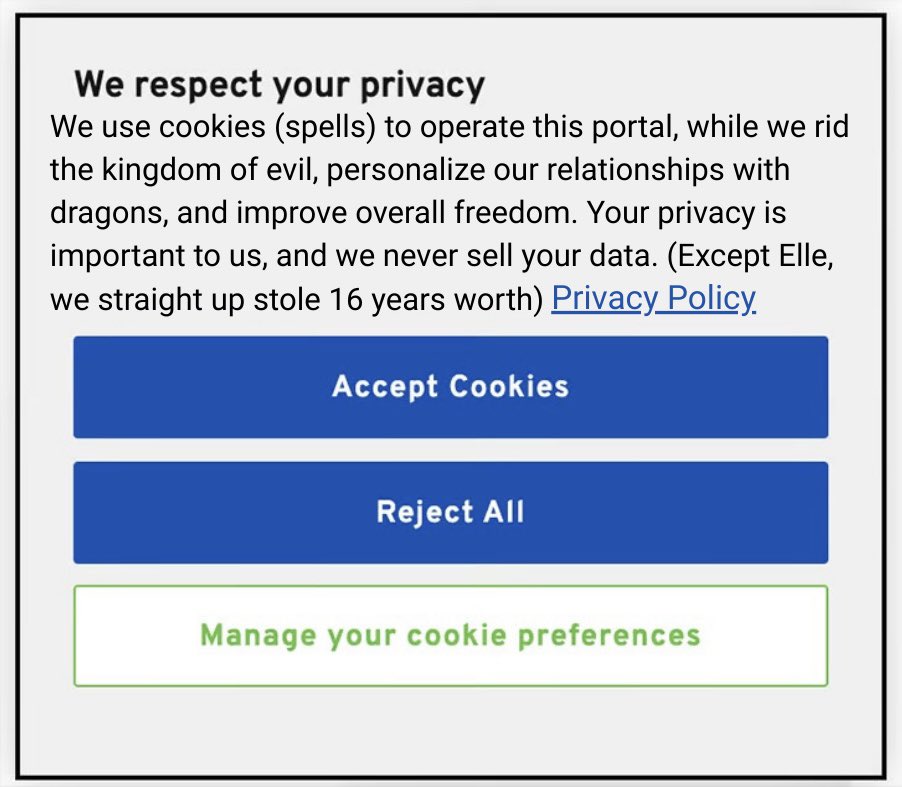Click the Accept Cookies button
The width and height of the screenshot is (902, 787).
click(450, 387)
